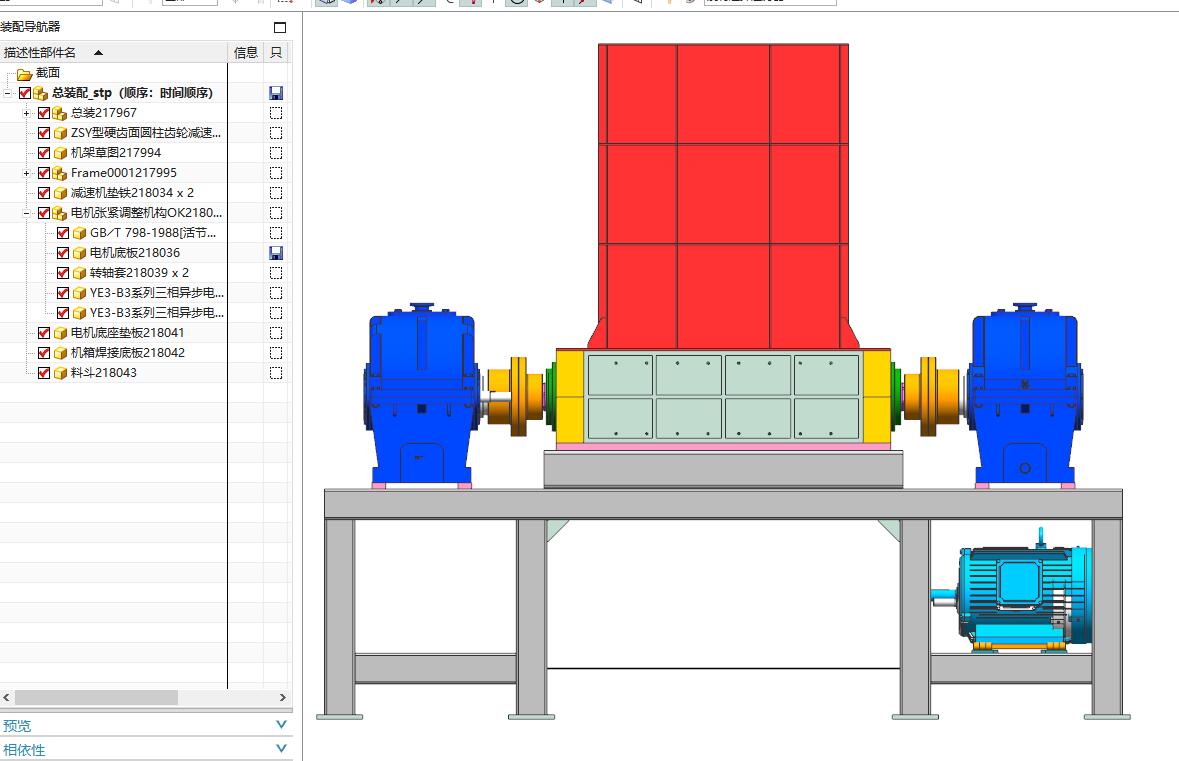Click the save icon in 总装配_stp row

pos(276,93)
